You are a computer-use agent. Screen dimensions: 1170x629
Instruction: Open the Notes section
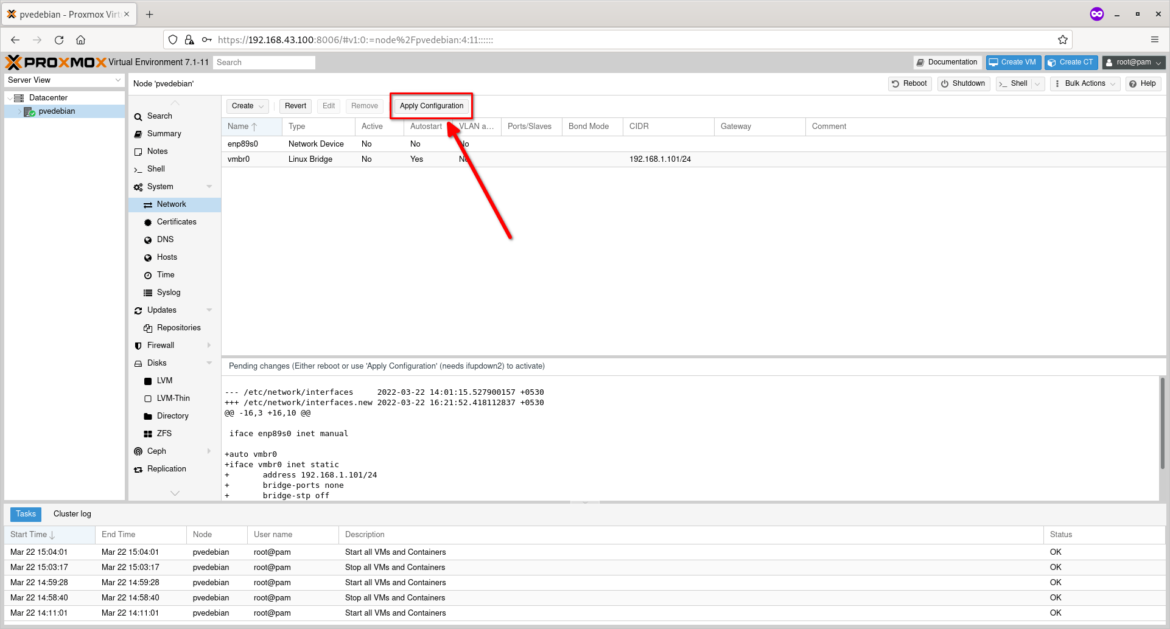(157, 151)
